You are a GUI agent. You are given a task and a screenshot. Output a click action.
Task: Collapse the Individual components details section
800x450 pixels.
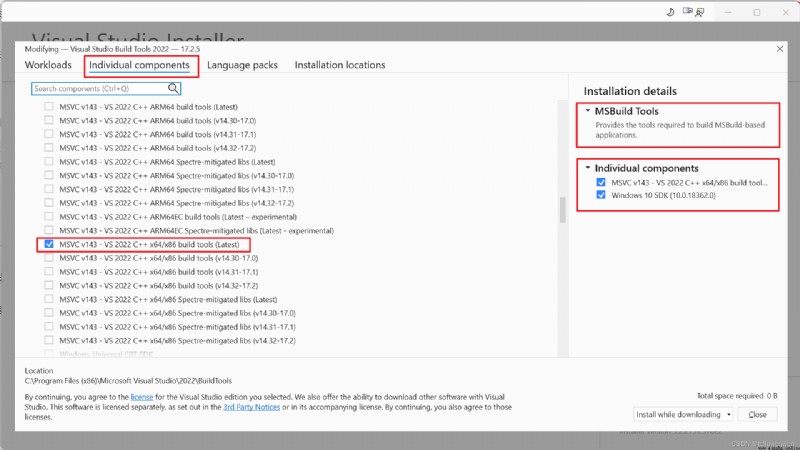587,168
